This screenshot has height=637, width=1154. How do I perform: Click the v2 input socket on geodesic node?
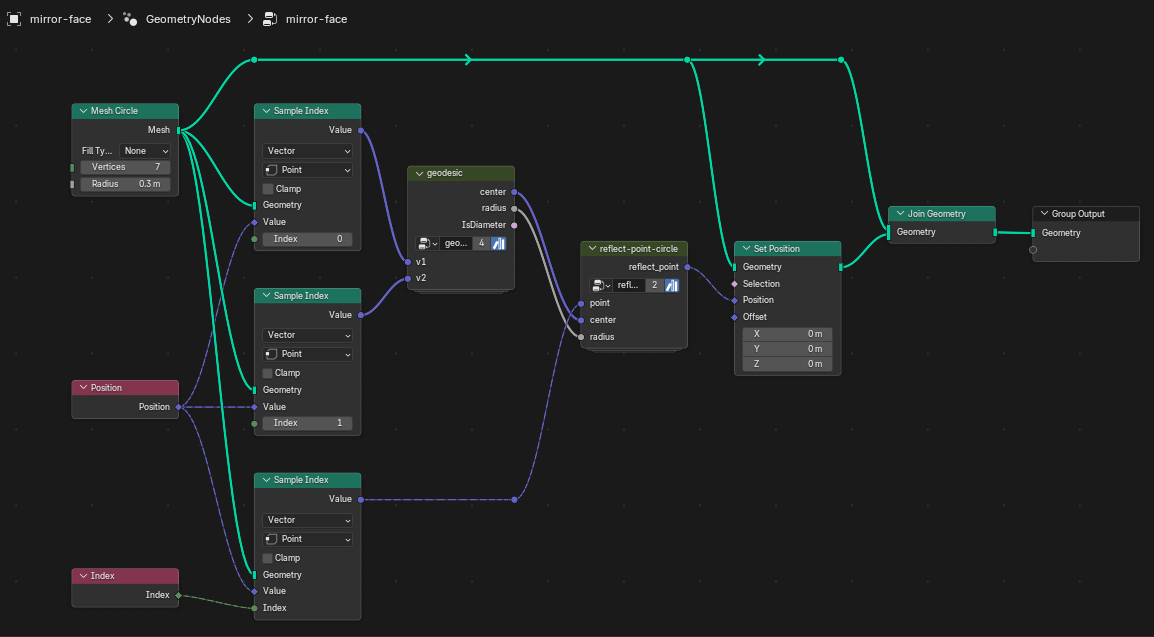408,278
